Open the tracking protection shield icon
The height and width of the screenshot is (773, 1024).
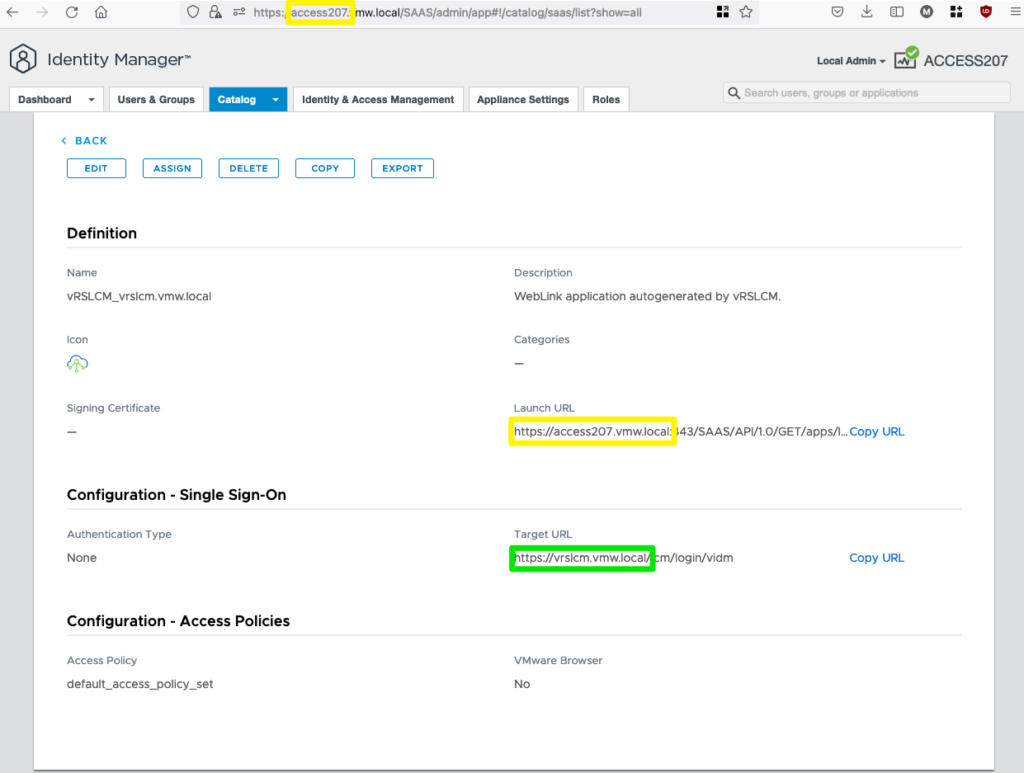(x=193, y=12)
